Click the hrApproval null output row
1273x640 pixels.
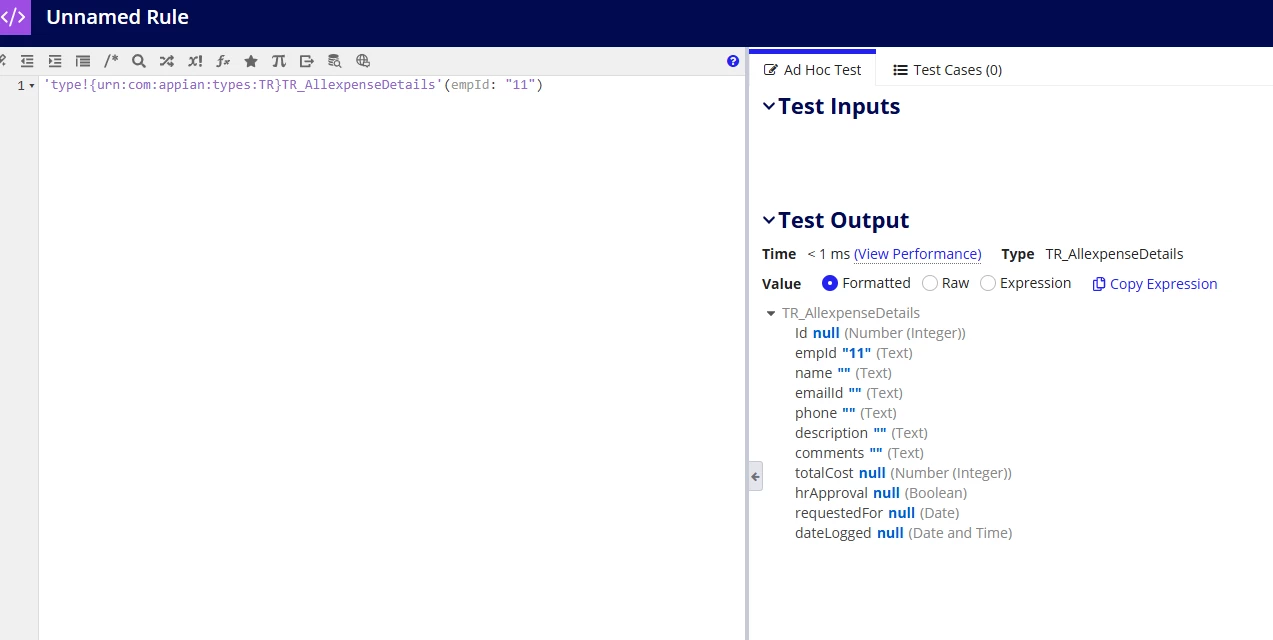pyautogui.click(x=881, y=493)
